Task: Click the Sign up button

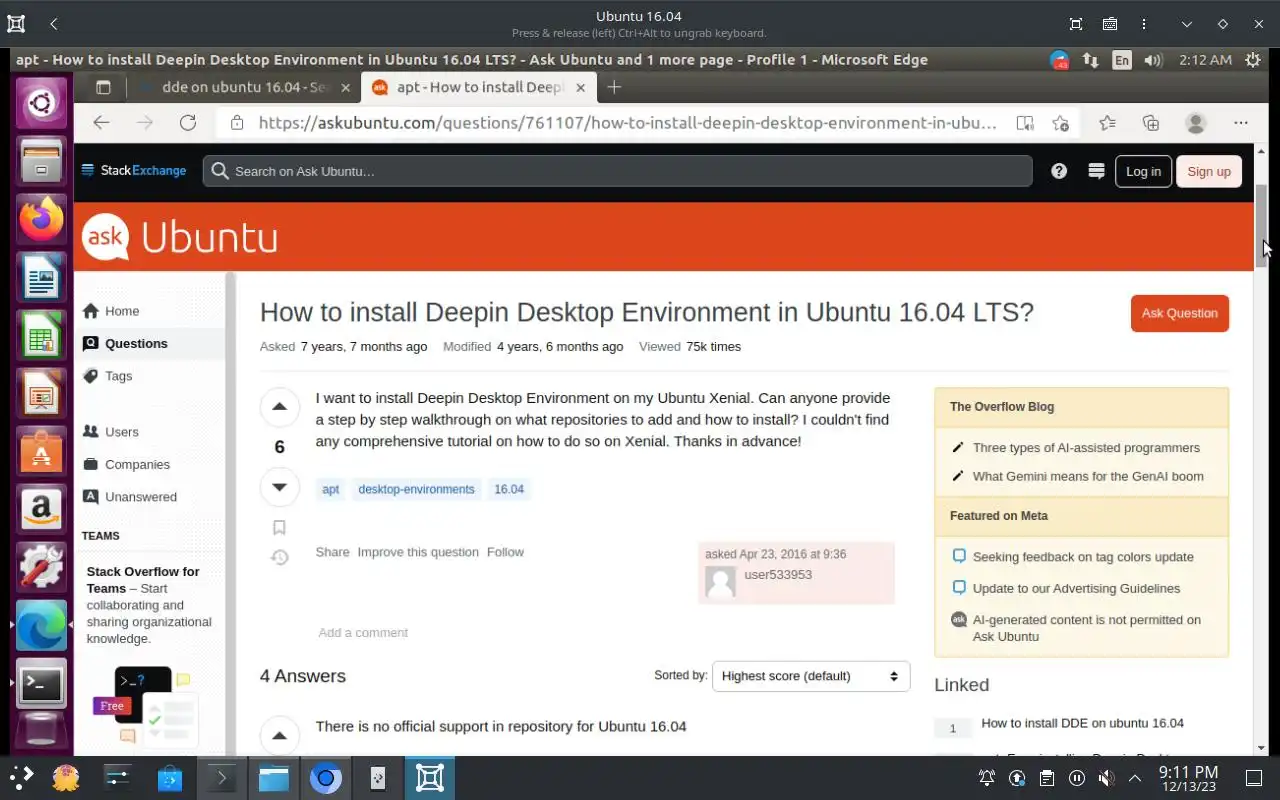Action: click(1209, 171)
